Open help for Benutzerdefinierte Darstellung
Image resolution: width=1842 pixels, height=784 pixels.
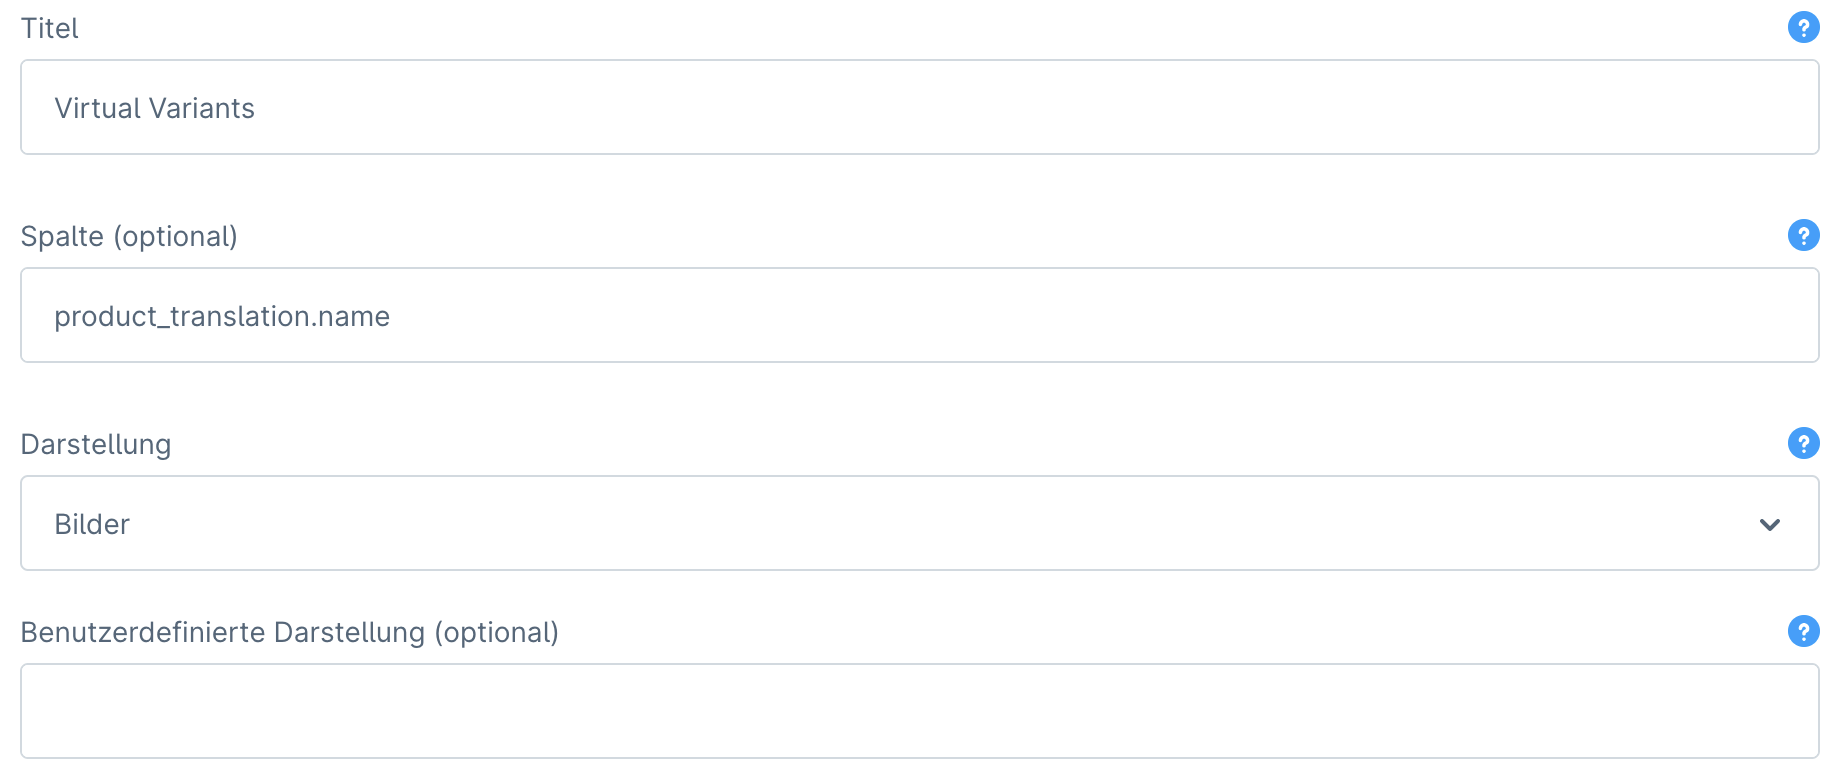pyautogui.click(x=1803, y=631)
